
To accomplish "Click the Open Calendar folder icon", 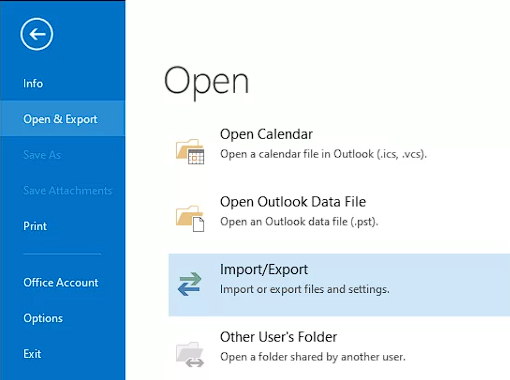I will coord(190,151).
